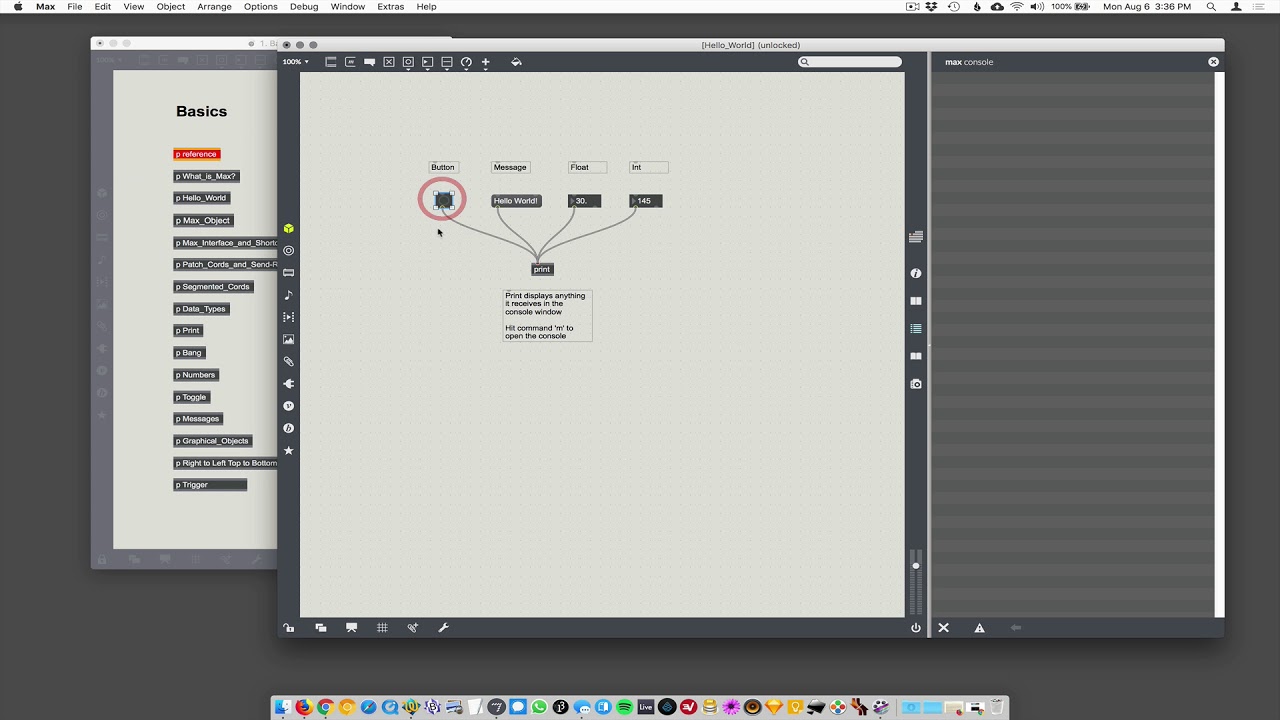Click the float number box showing 30.
The height and width of the screenshot is (720, 1280).
(584, 201)
